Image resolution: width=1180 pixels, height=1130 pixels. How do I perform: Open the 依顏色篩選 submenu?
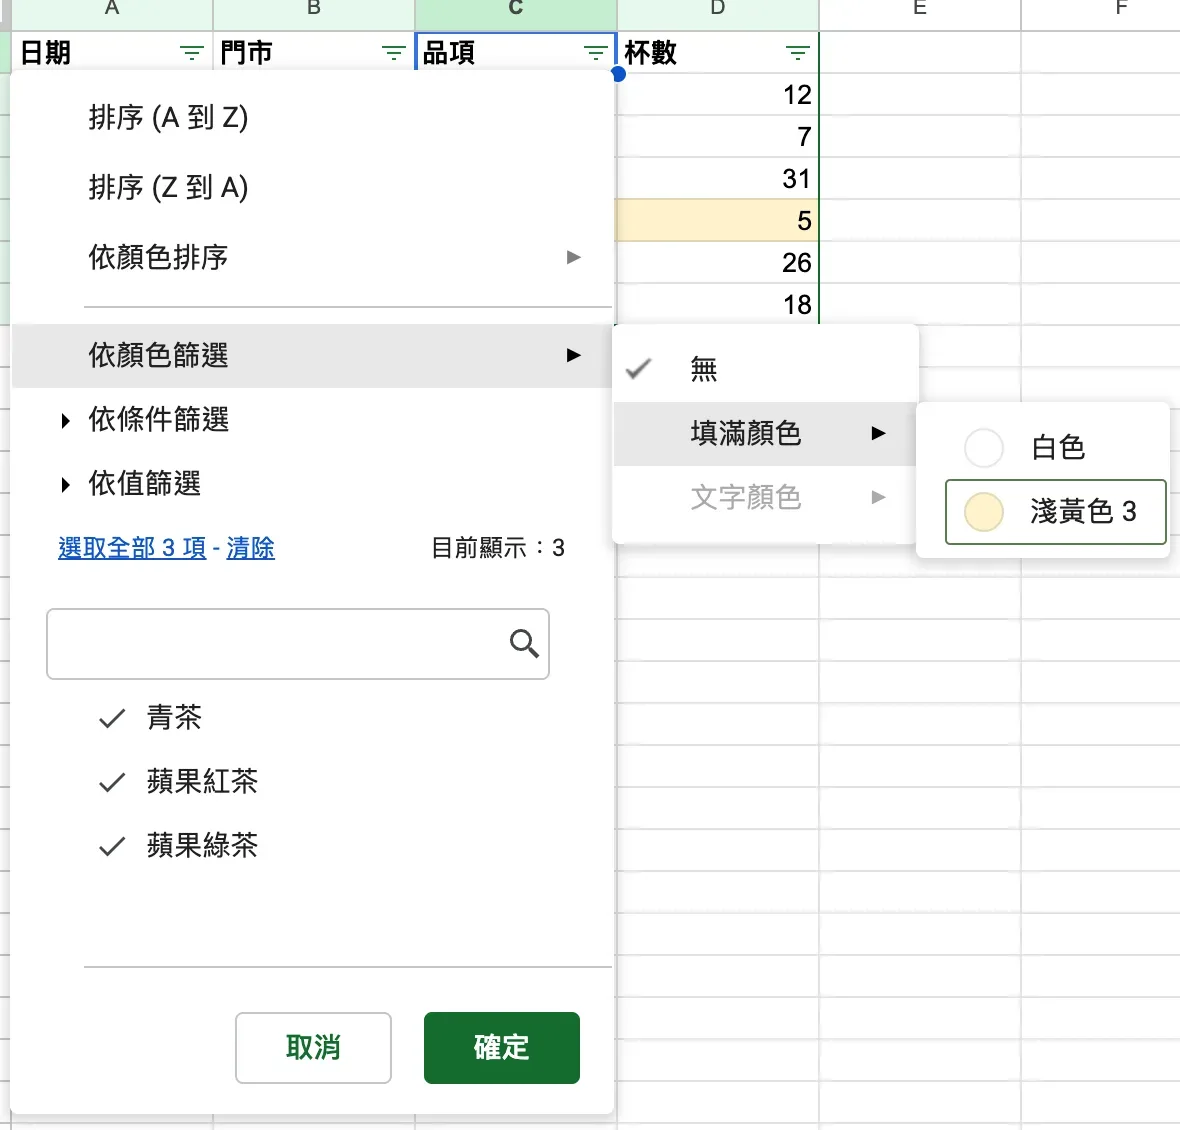[x=312, y=356]
